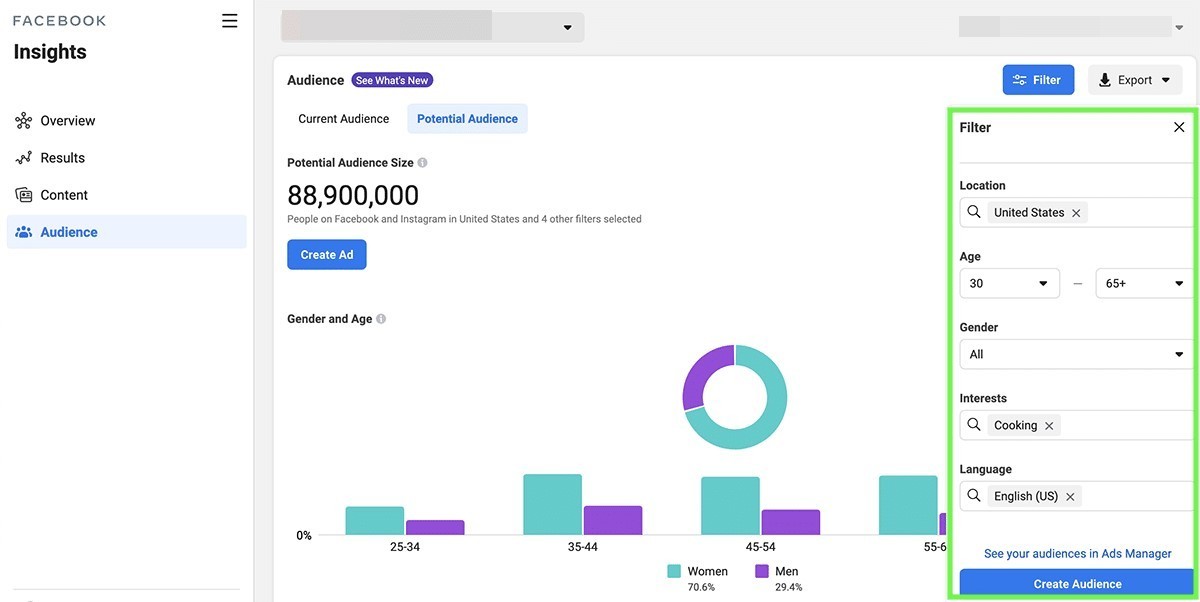This screenshot has width=1200, height=602.
Task: Open the minimum age dropdown showing 30
Action: pyautogui.click(x=1010, y=283)
